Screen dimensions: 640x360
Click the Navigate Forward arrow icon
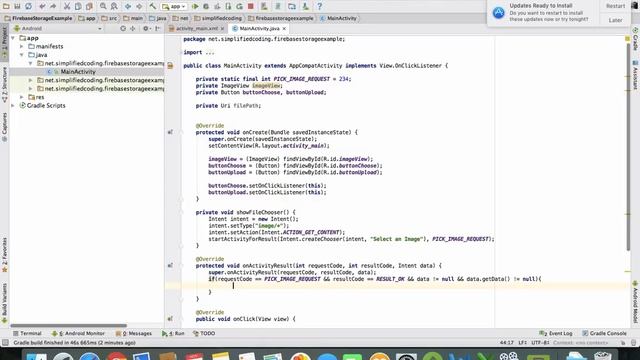click(139, 7)
